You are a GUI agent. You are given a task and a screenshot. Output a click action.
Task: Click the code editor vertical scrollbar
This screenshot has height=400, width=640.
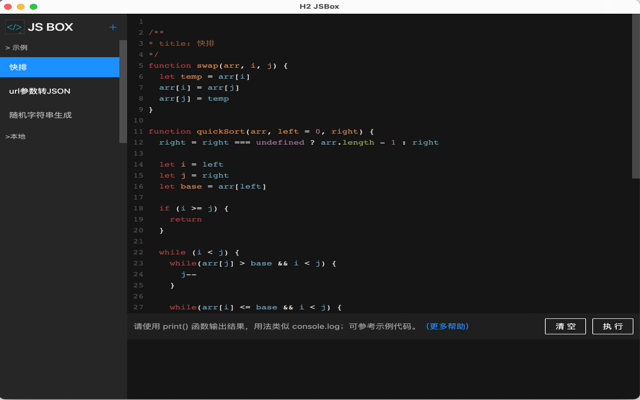point(636,97)
